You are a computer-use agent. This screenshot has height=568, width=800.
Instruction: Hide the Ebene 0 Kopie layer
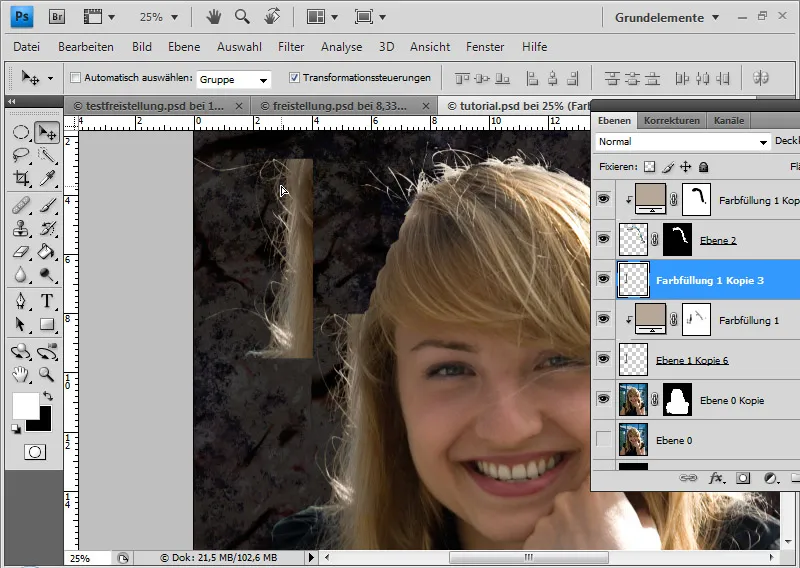point(603,399)
